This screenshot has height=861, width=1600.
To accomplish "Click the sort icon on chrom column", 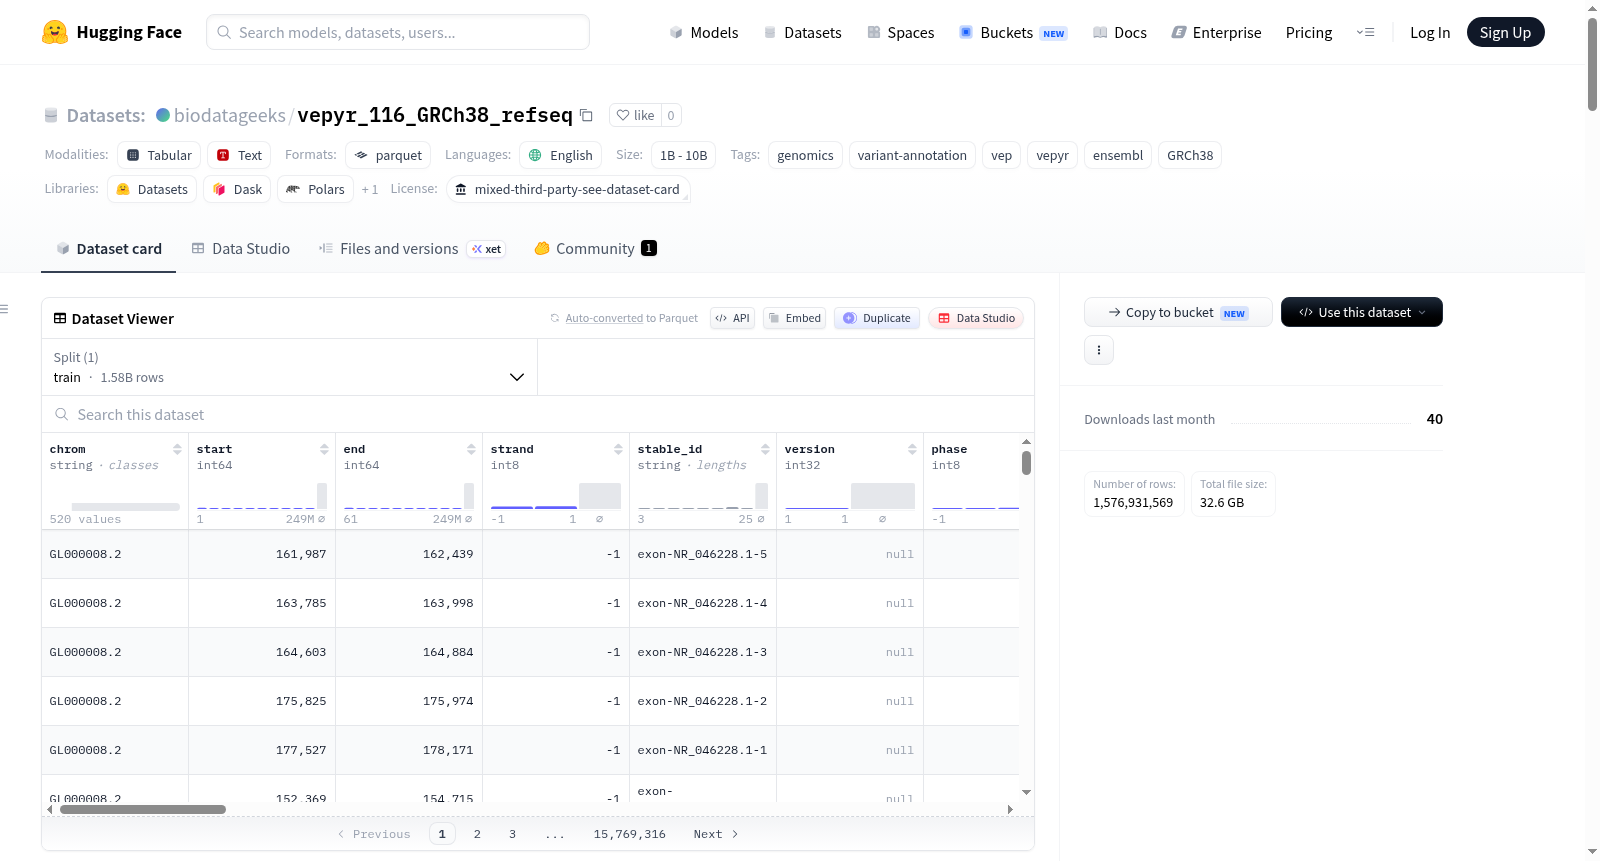I will tap(177, 449).
